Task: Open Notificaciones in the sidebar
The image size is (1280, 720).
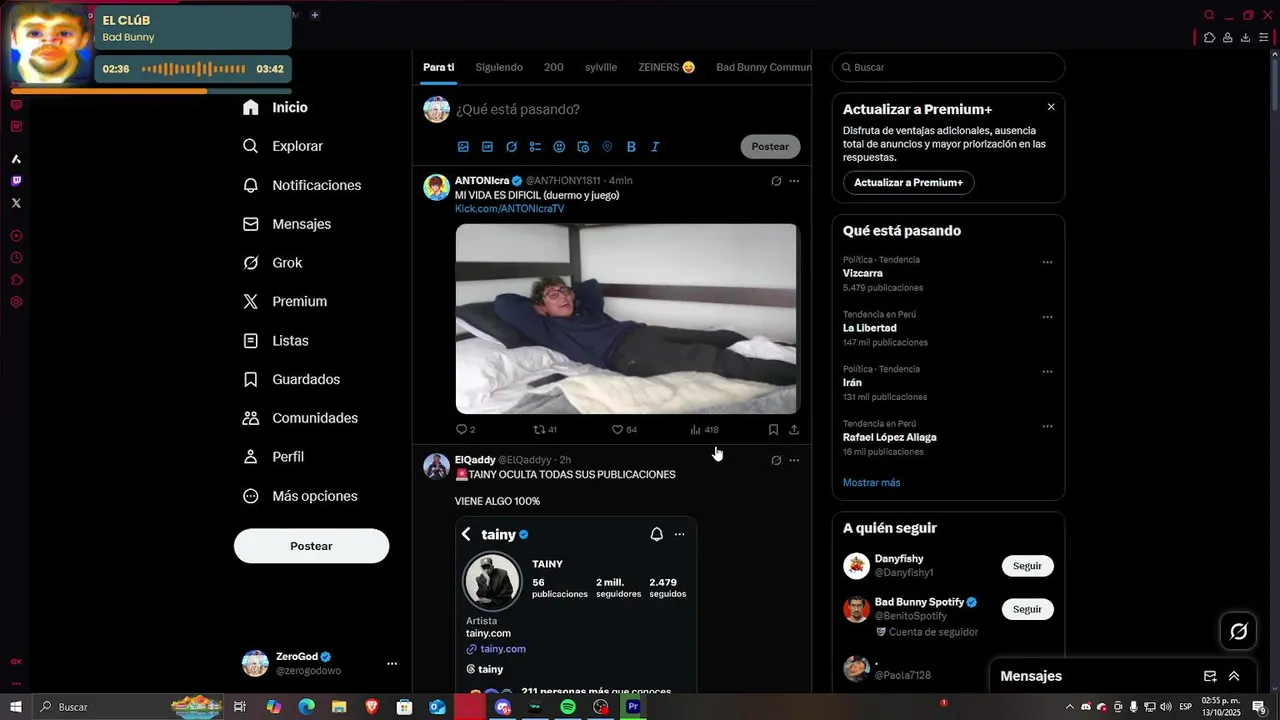Action: pos(302,185)
